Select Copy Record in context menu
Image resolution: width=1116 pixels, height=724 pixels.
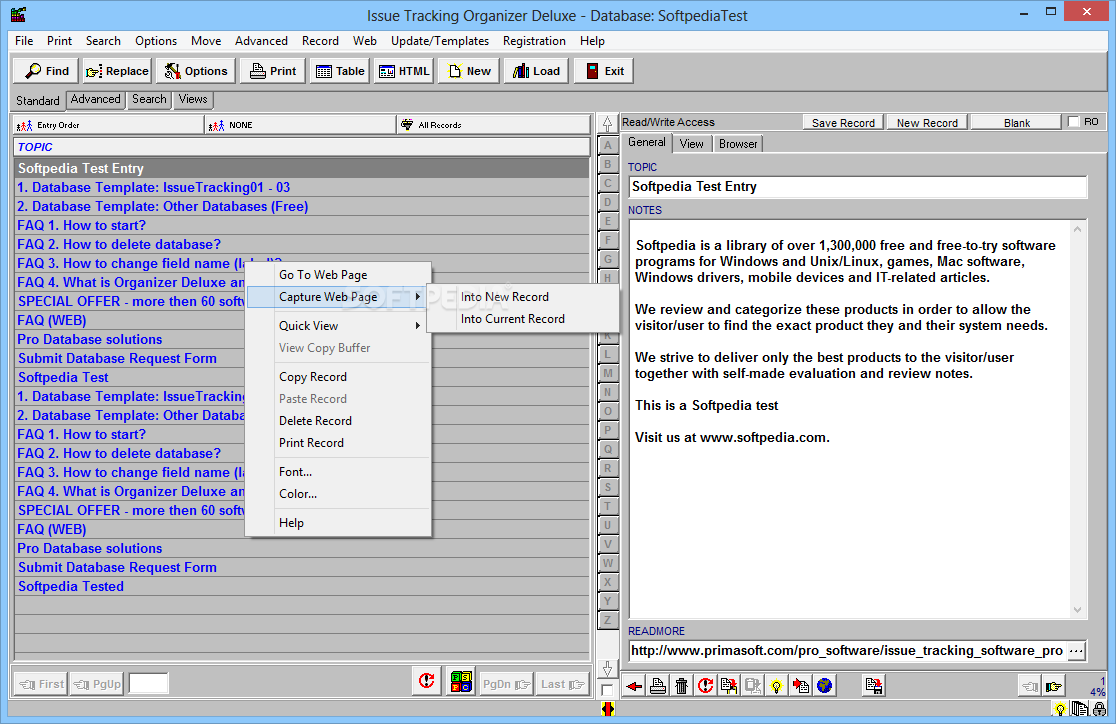point(339,377)
